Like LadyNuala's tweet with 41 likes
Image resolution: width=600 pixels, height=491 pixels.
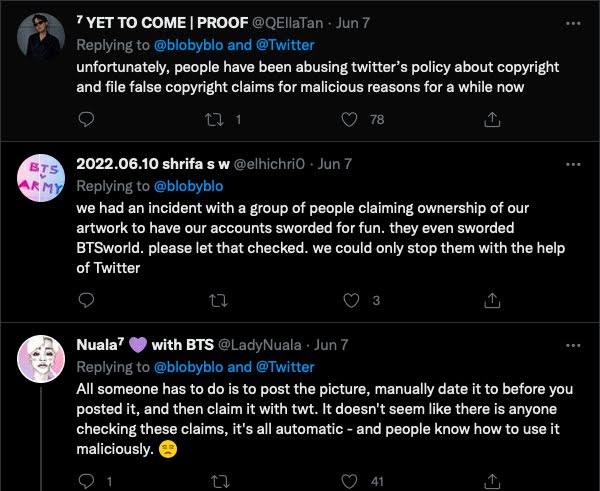point(349,480)
